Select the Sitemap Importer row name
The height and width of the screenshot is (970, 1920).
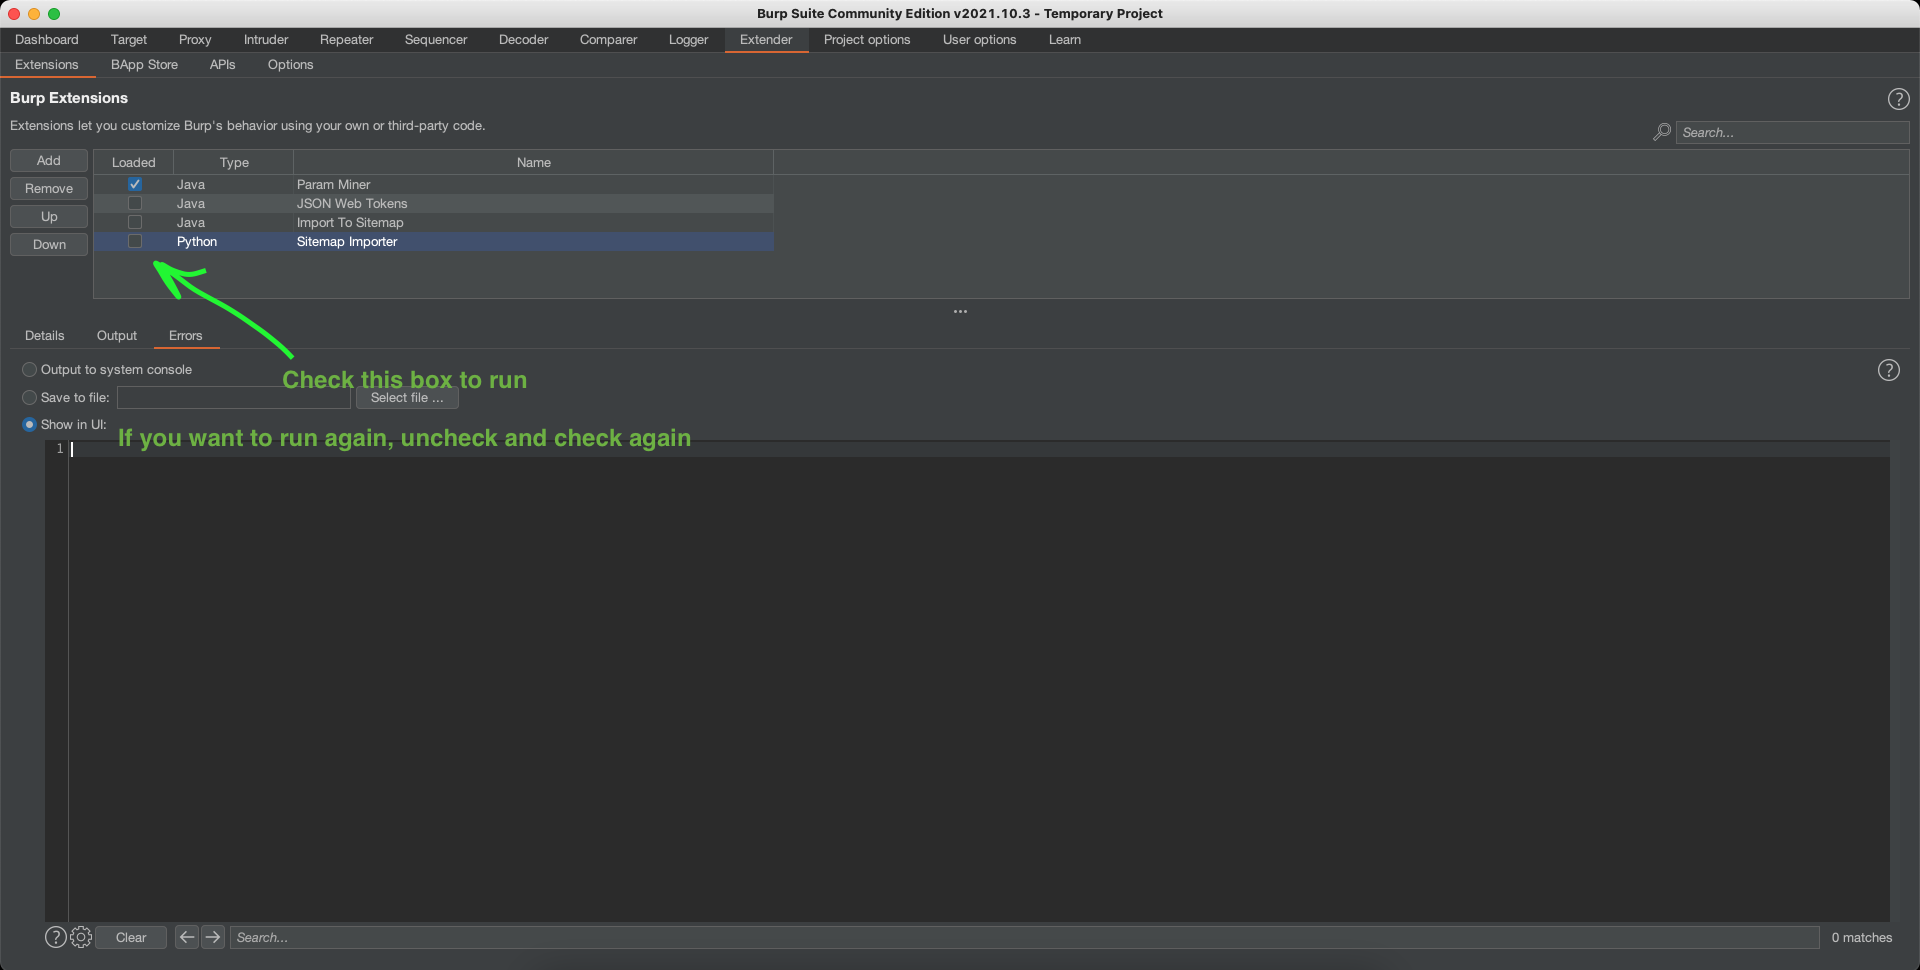[x=347, y=241]
